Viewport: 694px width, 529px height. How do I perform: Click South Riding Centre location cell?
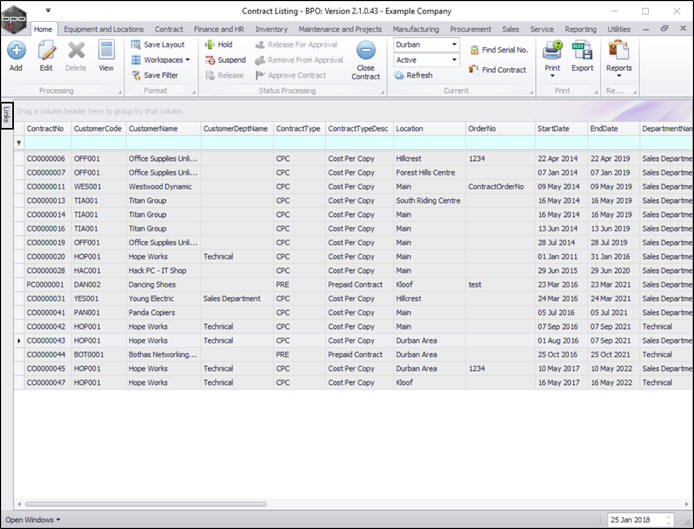429,201
